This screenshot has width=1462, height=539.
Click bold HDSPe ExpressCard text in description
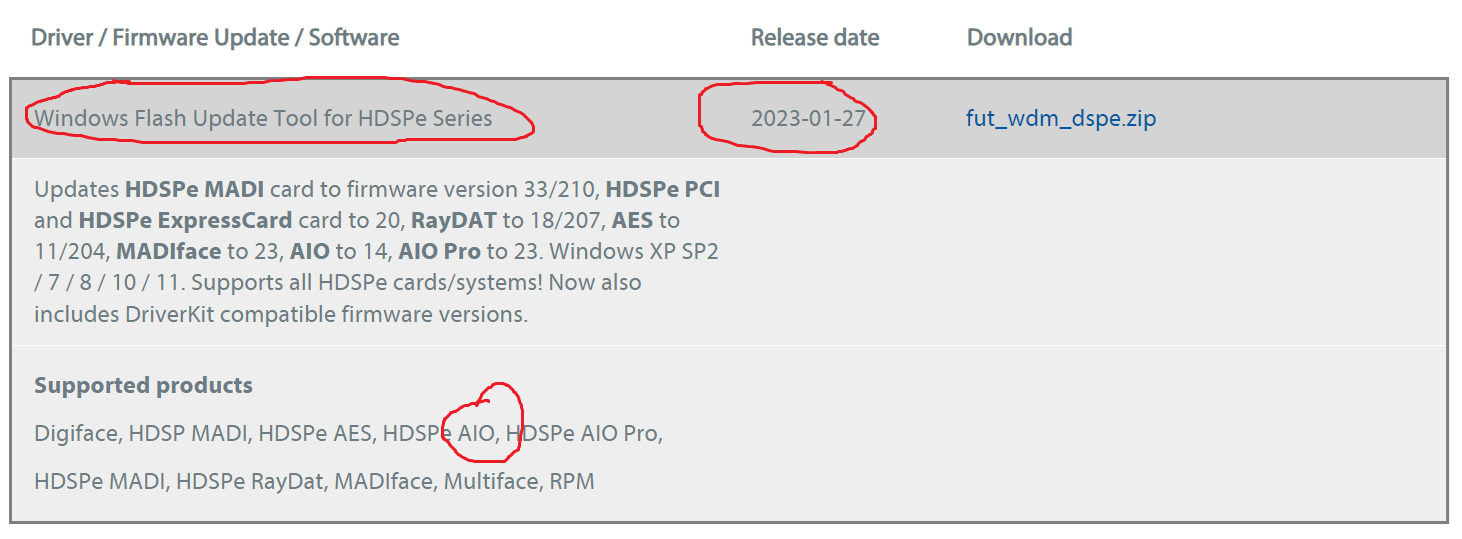tap(185, 220)
